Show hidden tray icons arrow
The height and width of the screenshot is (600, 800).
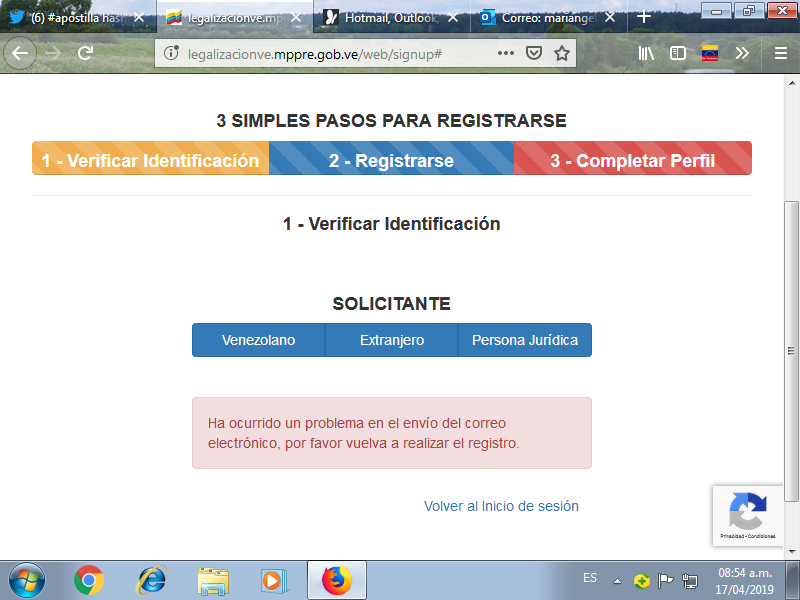617,581
